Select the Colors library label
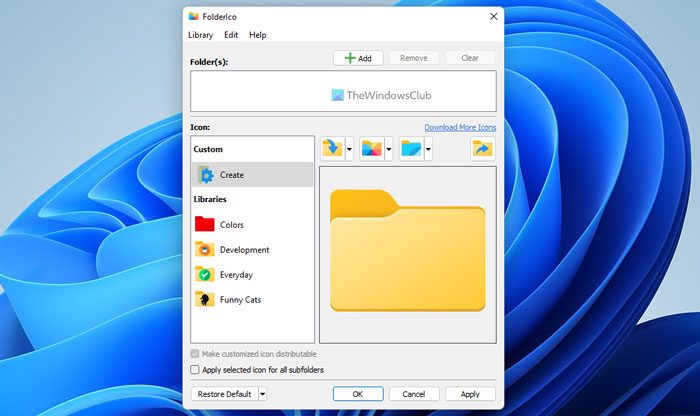 point(232,225)
